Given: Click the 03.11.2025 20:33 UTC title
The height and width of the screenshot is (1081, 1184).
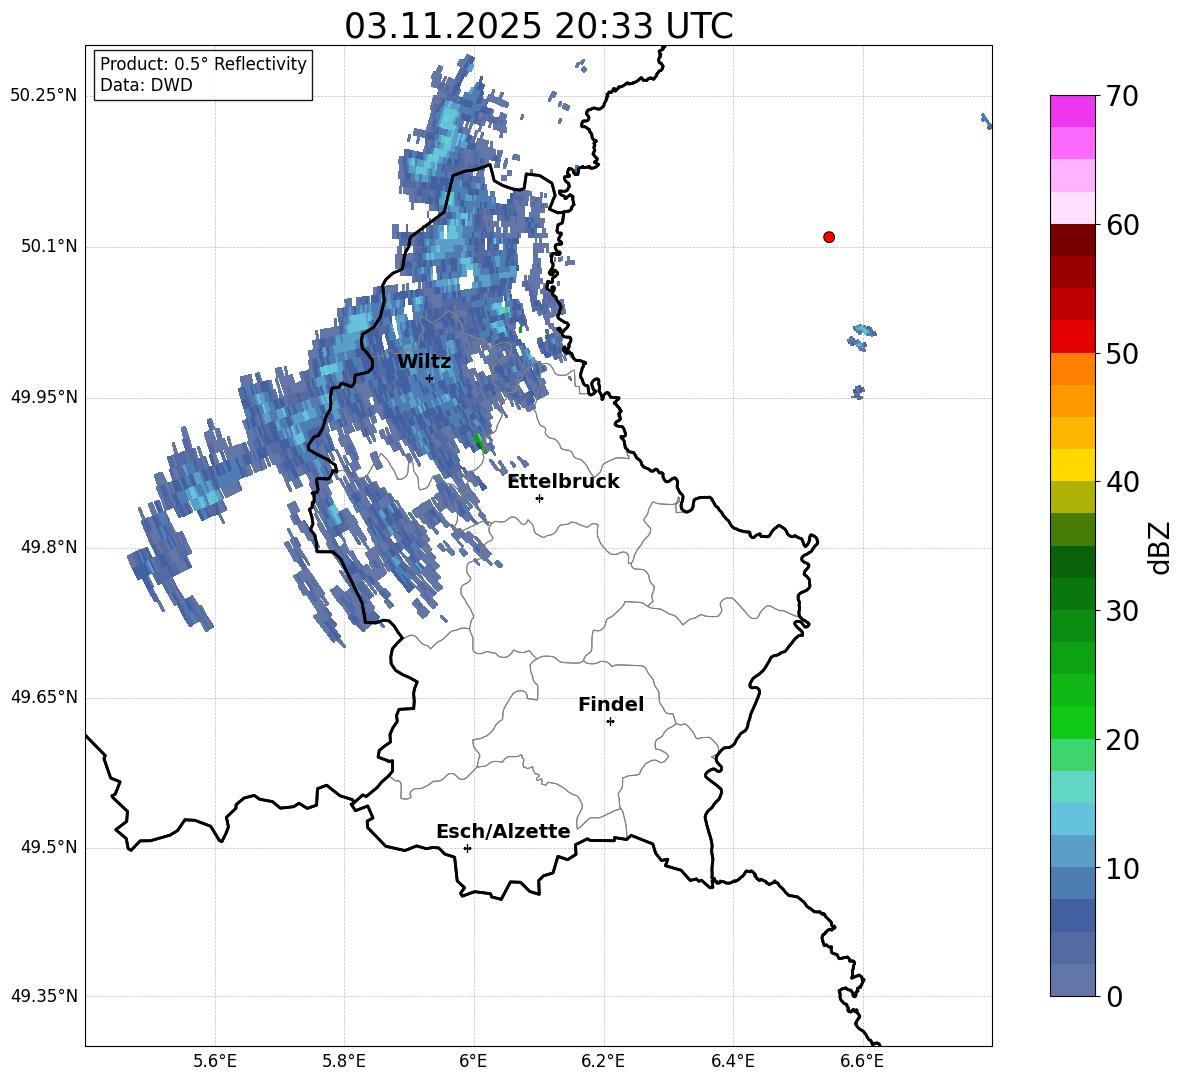Looking at the screenshot, I should click(x=538, y=26).
